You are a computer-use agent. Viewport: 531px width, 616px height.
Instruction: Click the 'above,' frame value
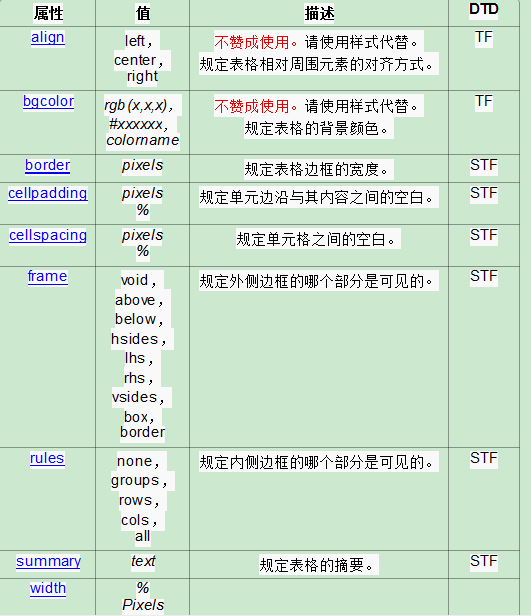click(139, 300)
